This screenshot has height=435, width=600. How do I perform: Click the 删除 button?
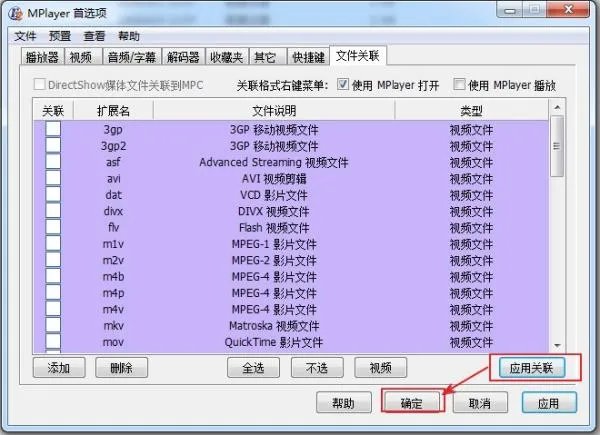[x=121, y=368]
